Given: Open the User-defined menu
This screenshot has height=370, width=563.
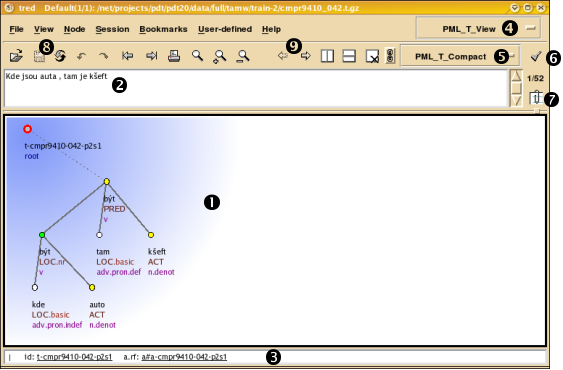Looking at the screenshot, I should pyautogui.click(x=225, y=29).
